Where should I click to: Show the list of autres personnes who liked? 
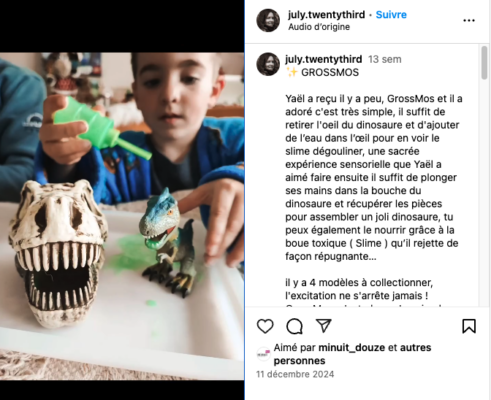(x=353, y=354)
